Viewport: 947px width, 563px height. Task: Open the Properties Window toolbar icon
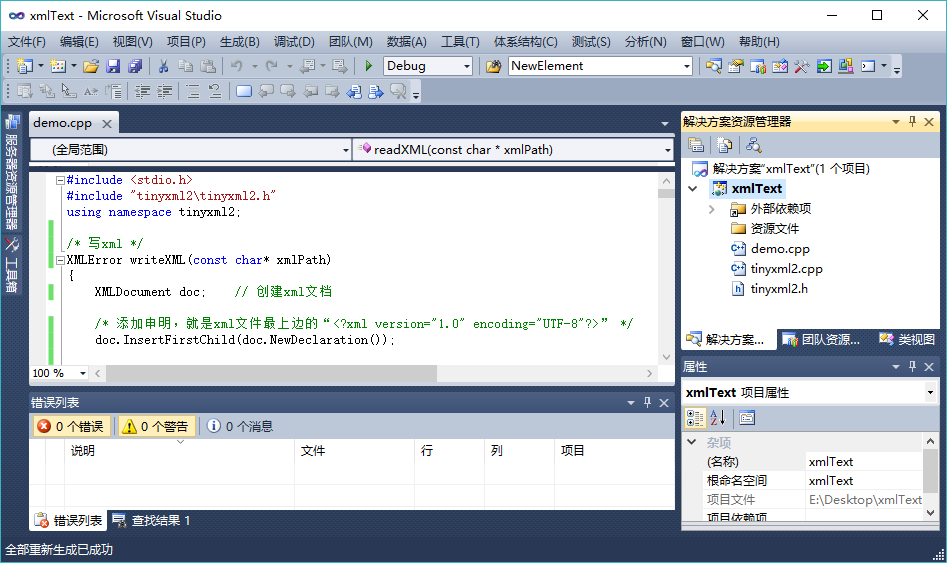coord(736,66)
